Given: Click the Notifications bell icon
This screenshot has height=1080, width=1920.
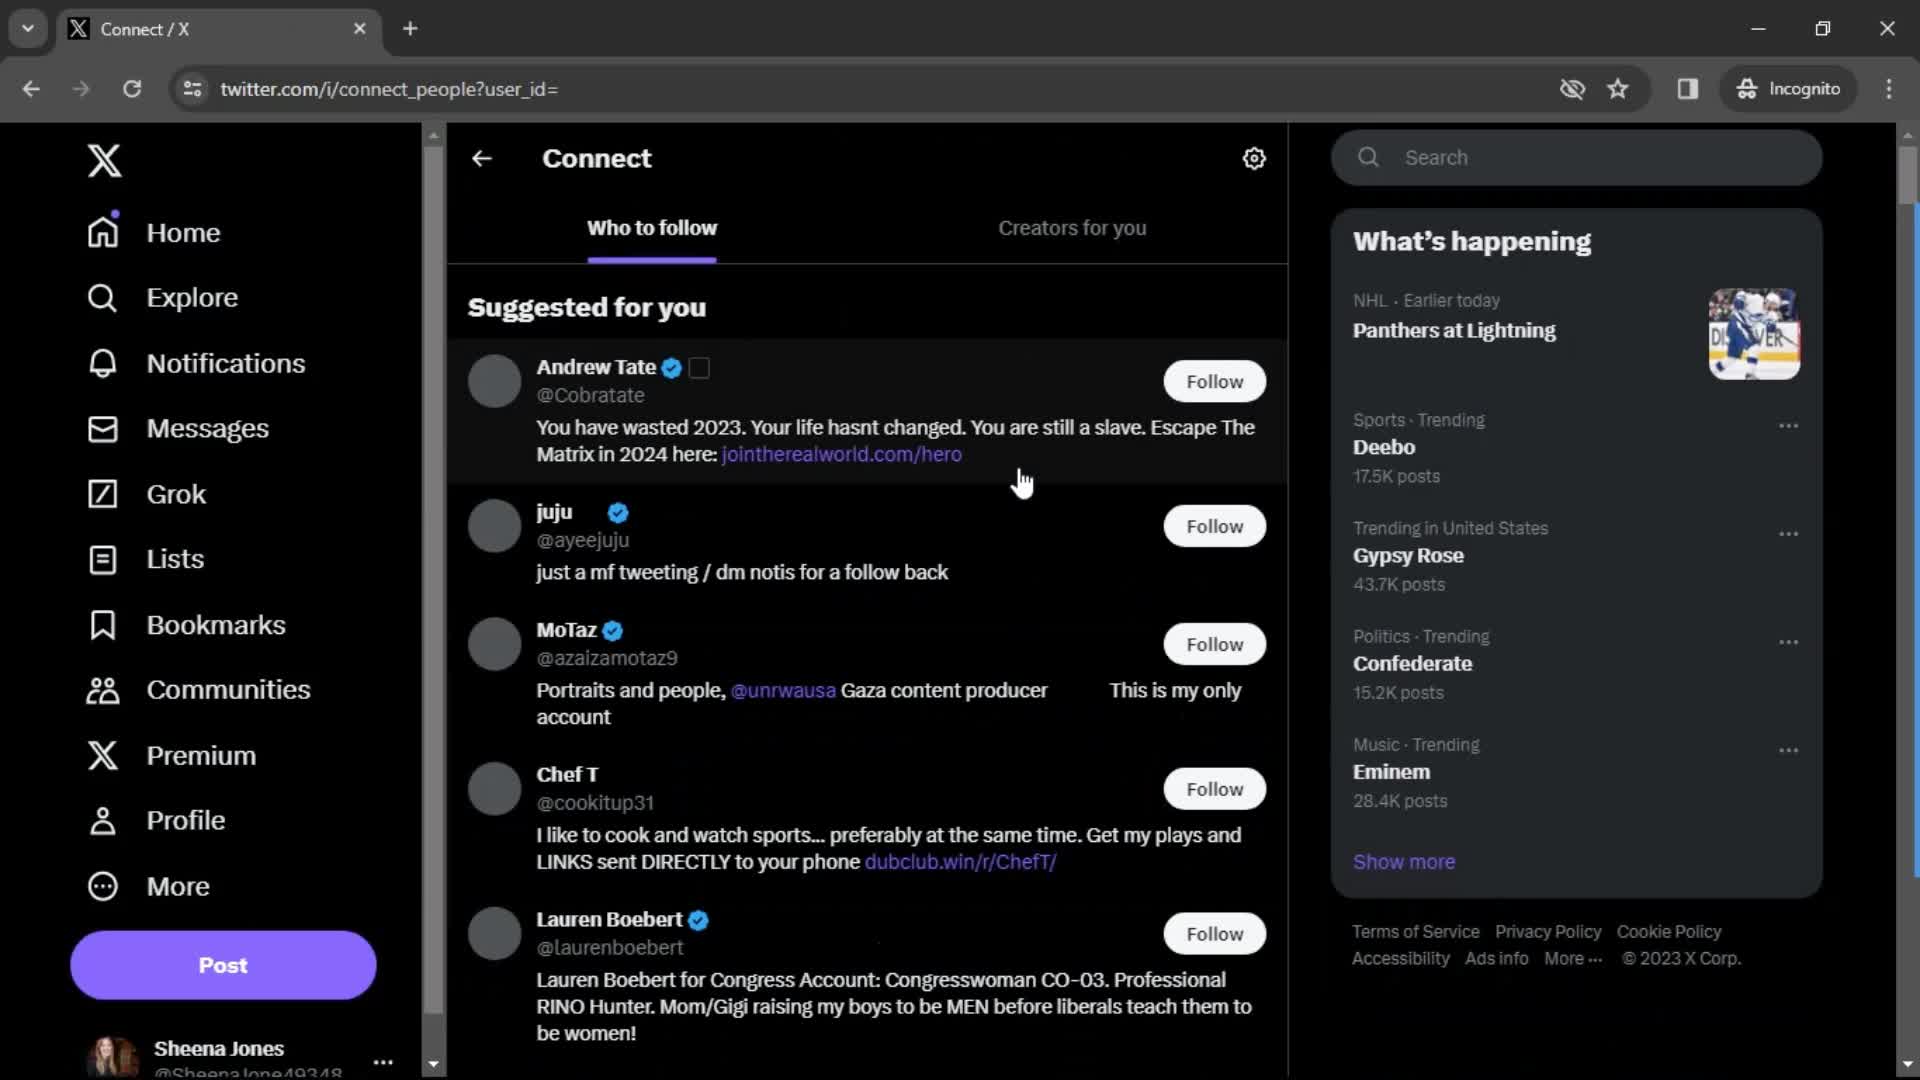Looking at the screenshot, I should [103, 363].
